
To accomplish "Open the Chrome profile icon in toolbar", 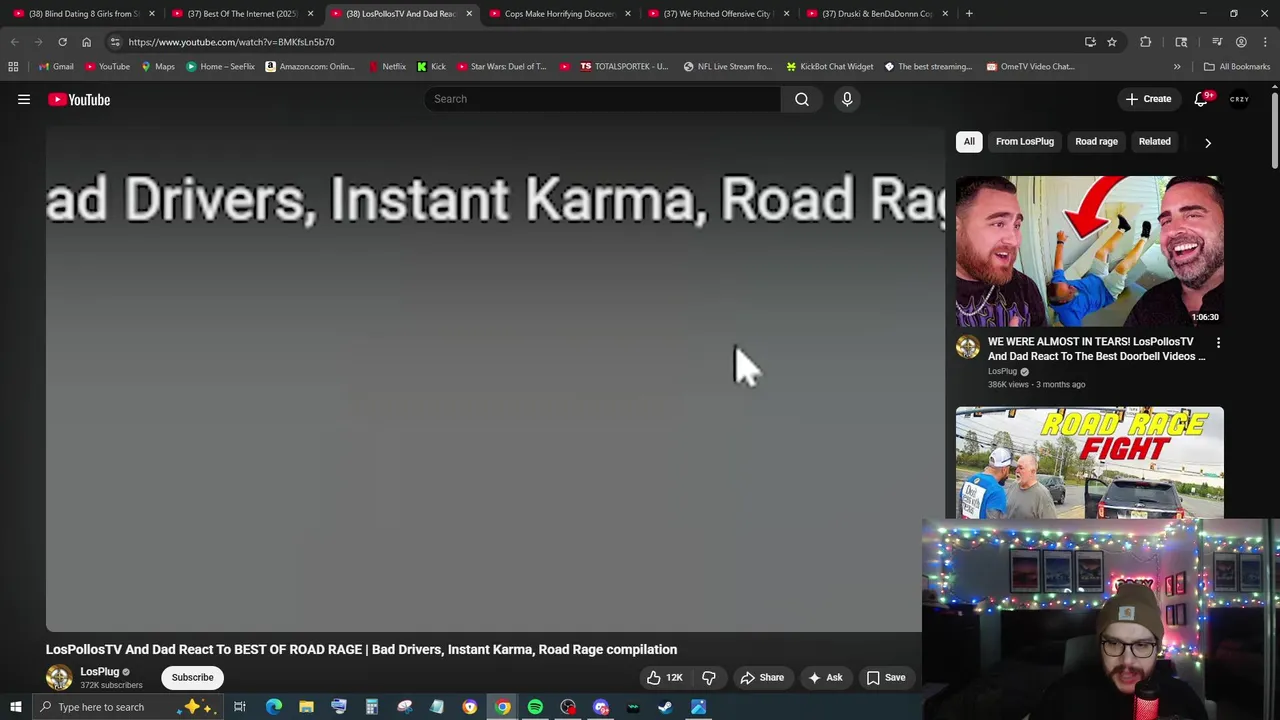I will coord(1241,42).
